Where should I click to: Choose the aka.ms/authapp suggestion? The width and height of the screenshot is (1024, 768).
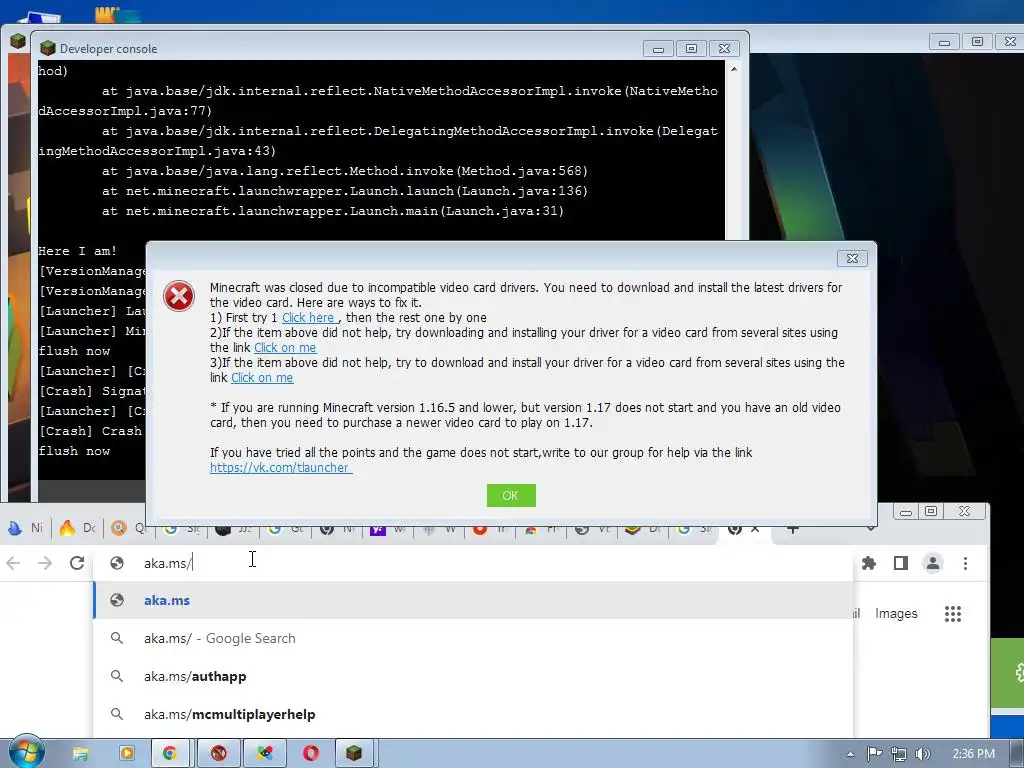(473, 676)
